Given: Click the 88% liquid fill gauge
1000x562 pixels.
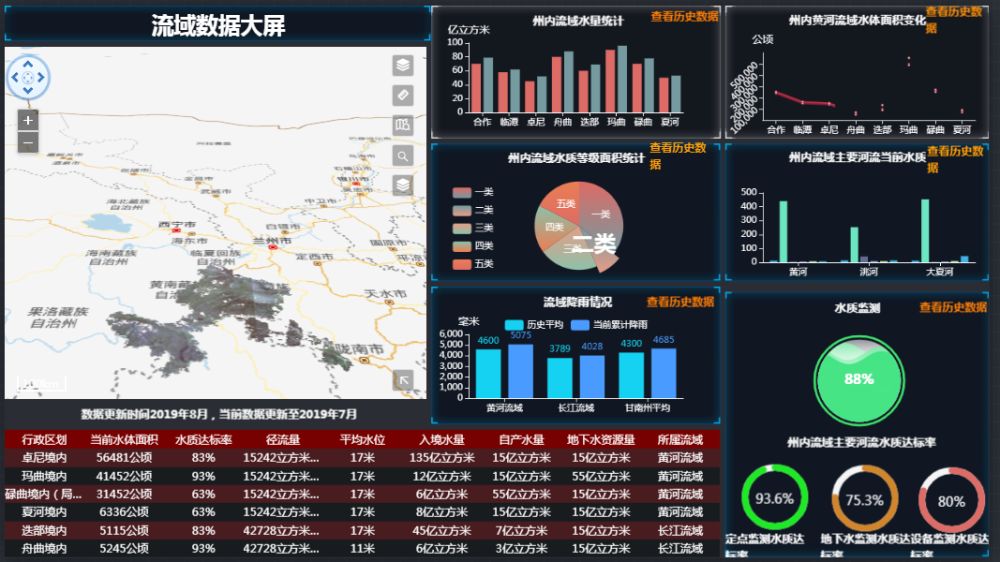Looking at the screenshot, I should tap(858, 379).
